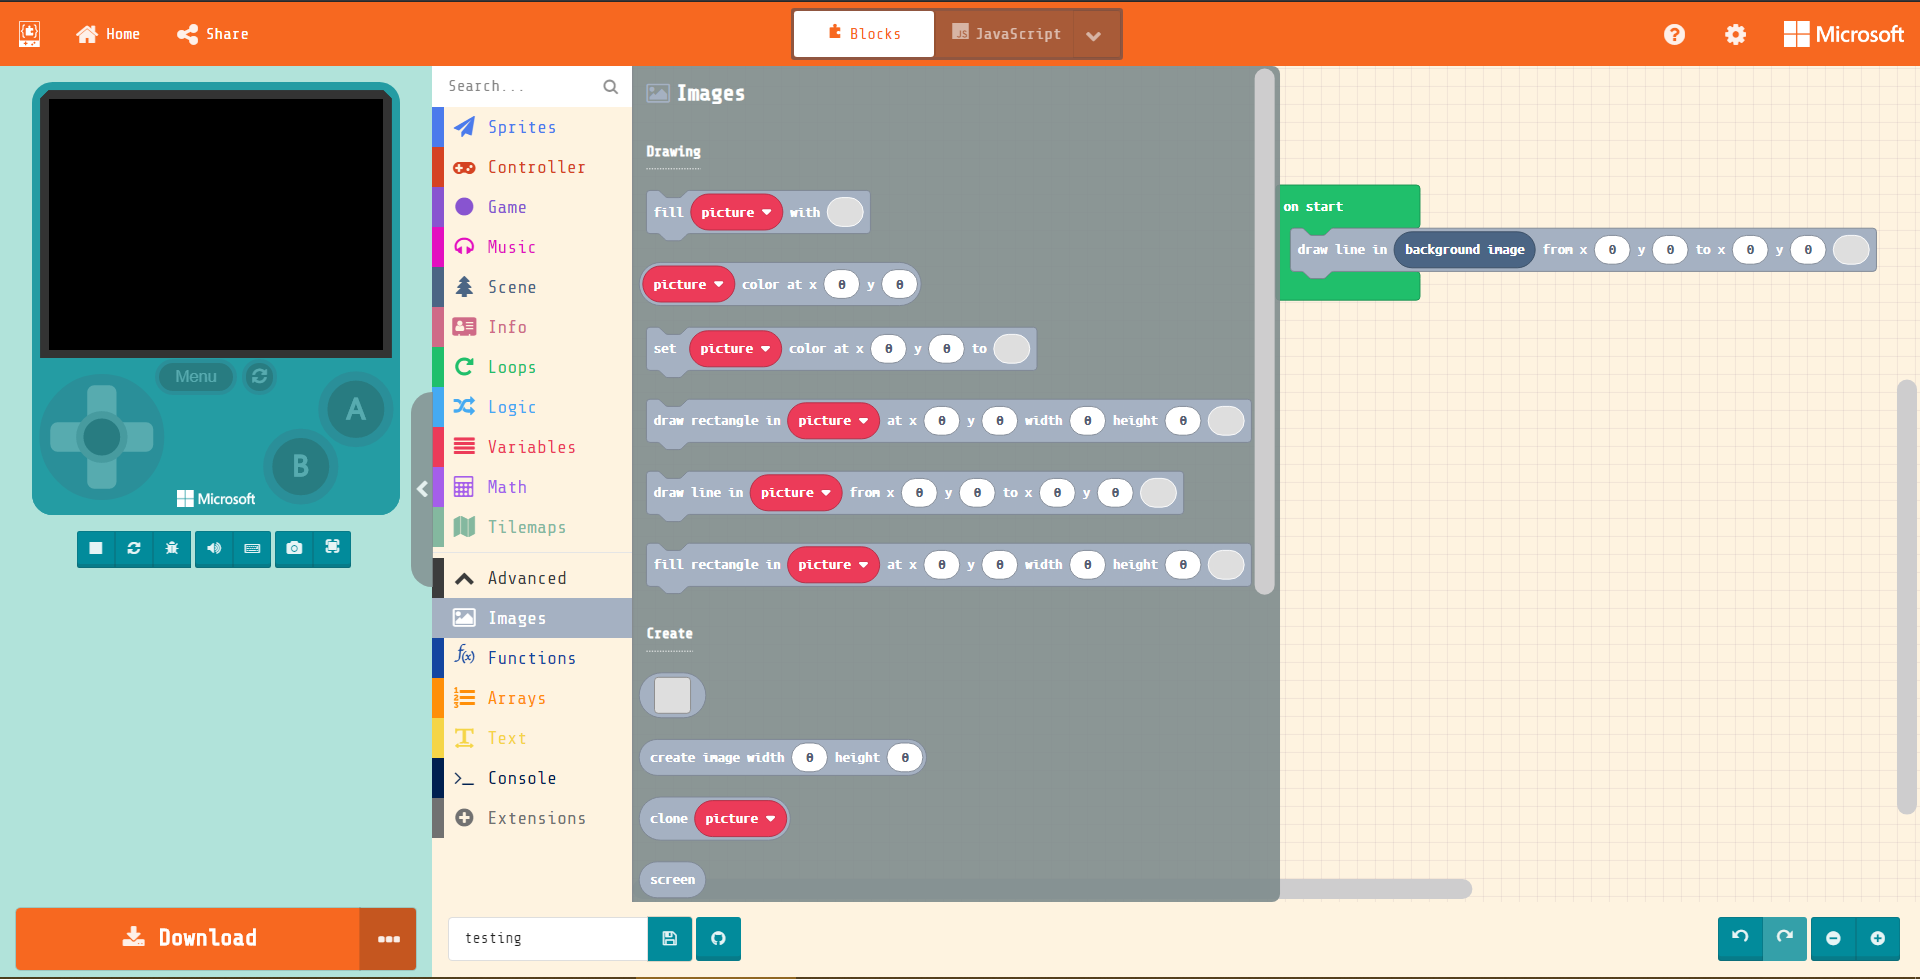Viewport: 1920px width, 979px height.
Task: Open the picture dropdown in fill block
Action: click(x=736, y=212)
